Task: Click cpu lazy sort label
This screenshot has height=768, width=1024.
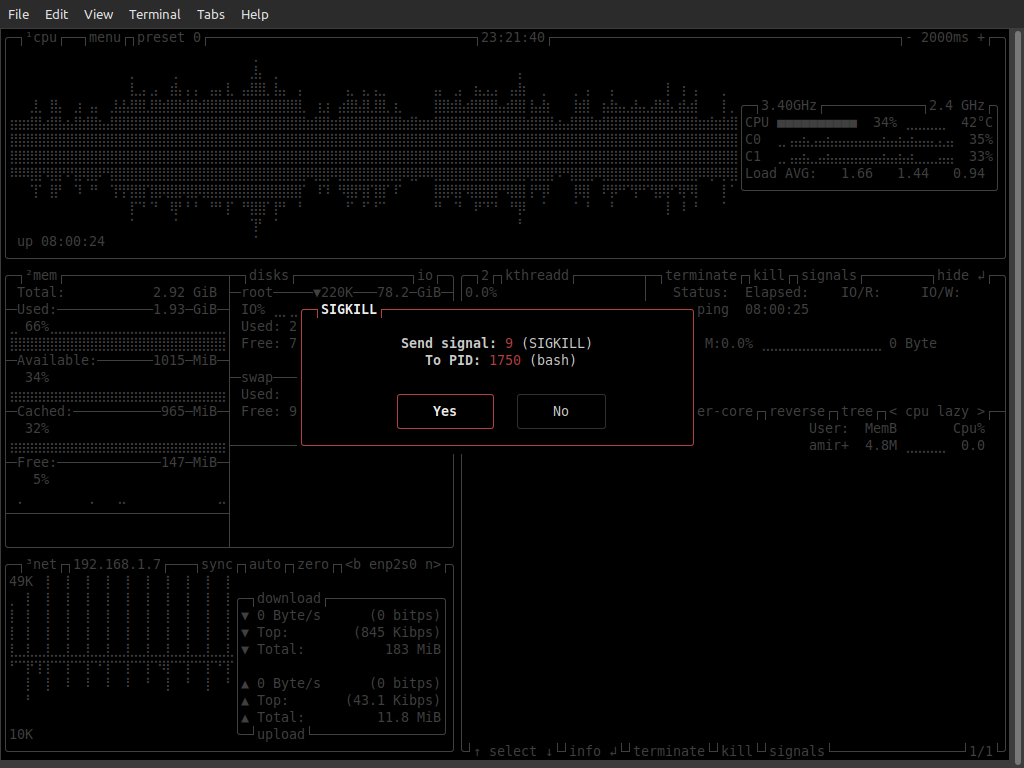Action: [x=936, y=411]
